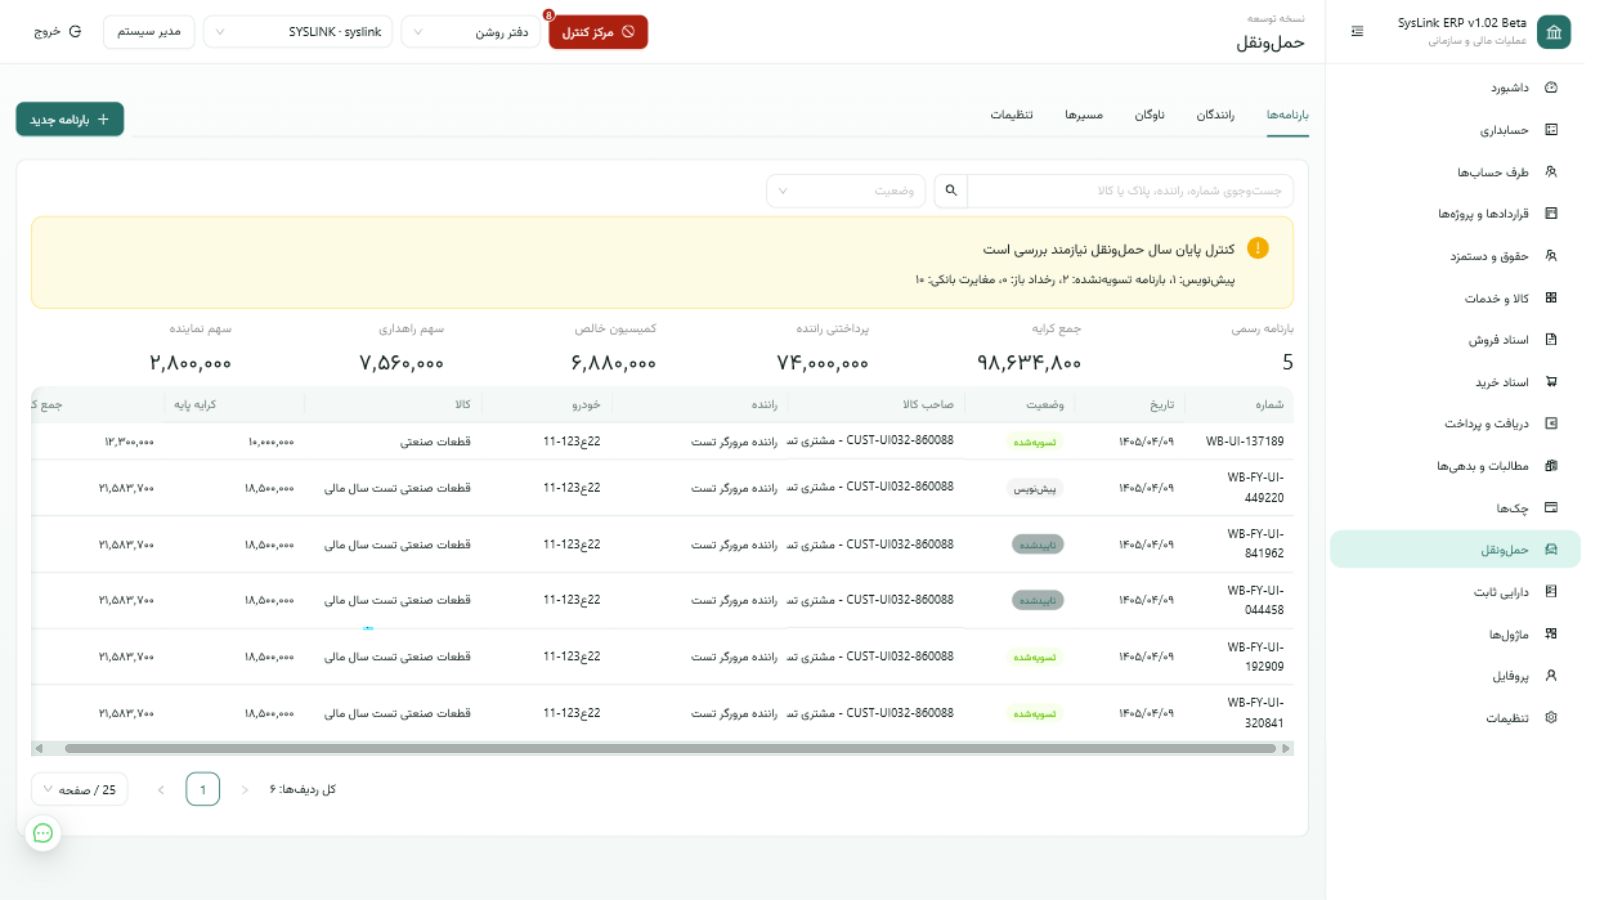Click the پیش‌نویس status badge

point(1035,489)
